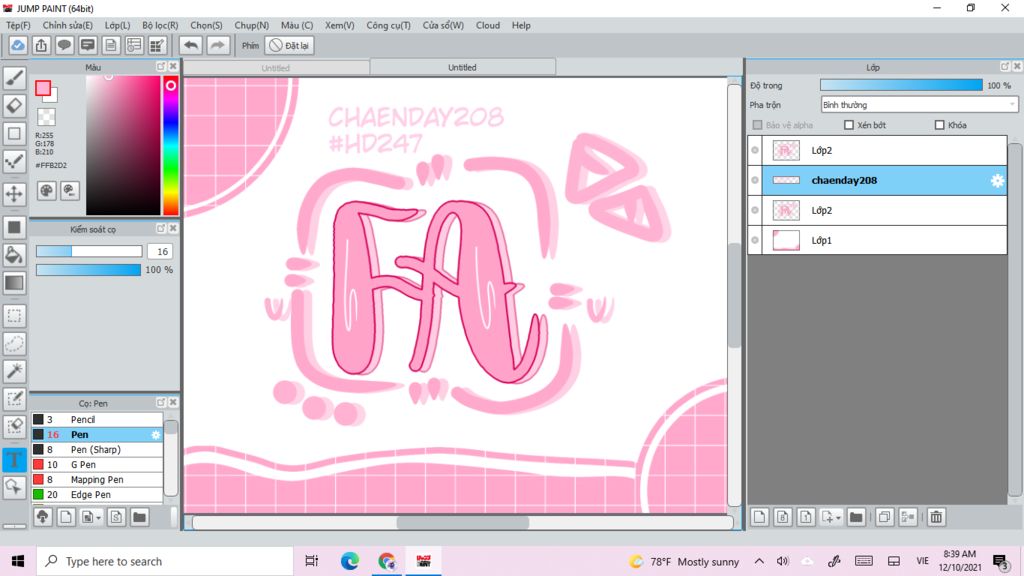The image size is (1024, 576).
Task: Choose the Pen (Sharp) brush
Action: 97,449
